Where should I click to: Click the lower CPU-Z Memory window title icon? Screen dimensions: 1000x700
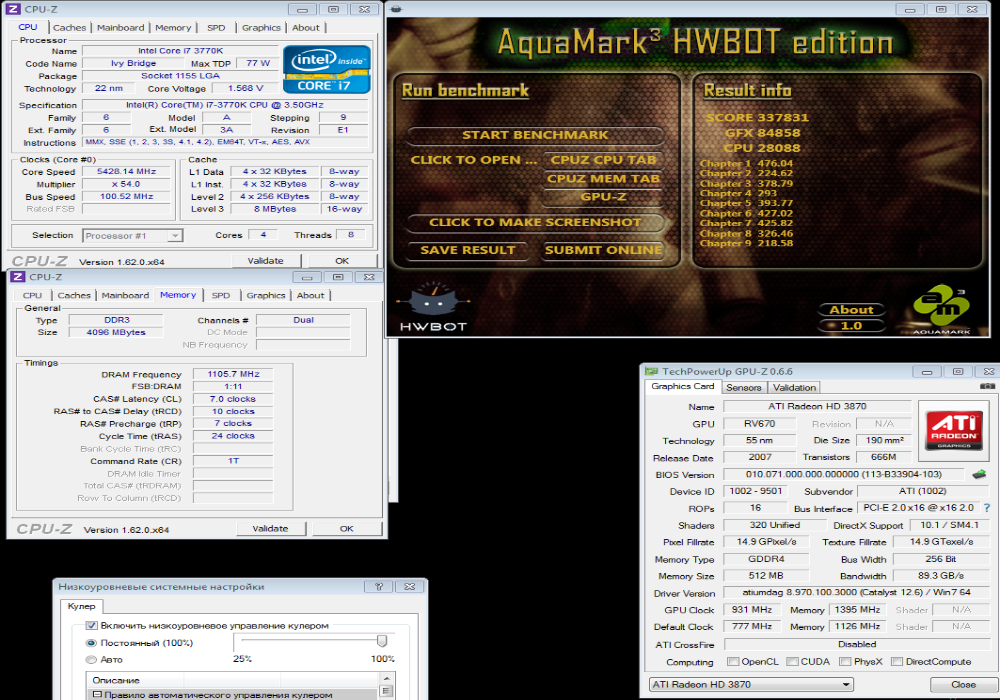click(x=17, y=277)
